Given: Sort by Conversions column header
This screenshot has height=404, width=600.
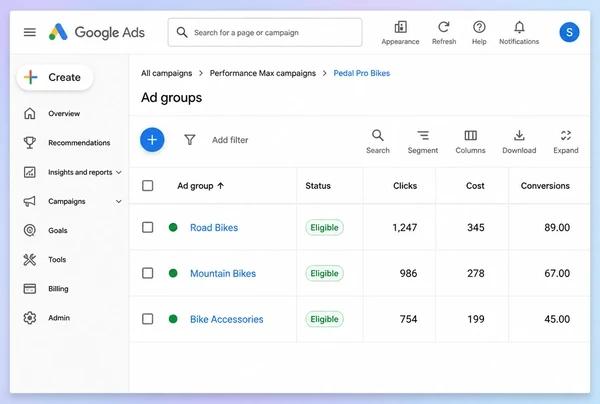Looking at the screenshot, I should (545, 186).
